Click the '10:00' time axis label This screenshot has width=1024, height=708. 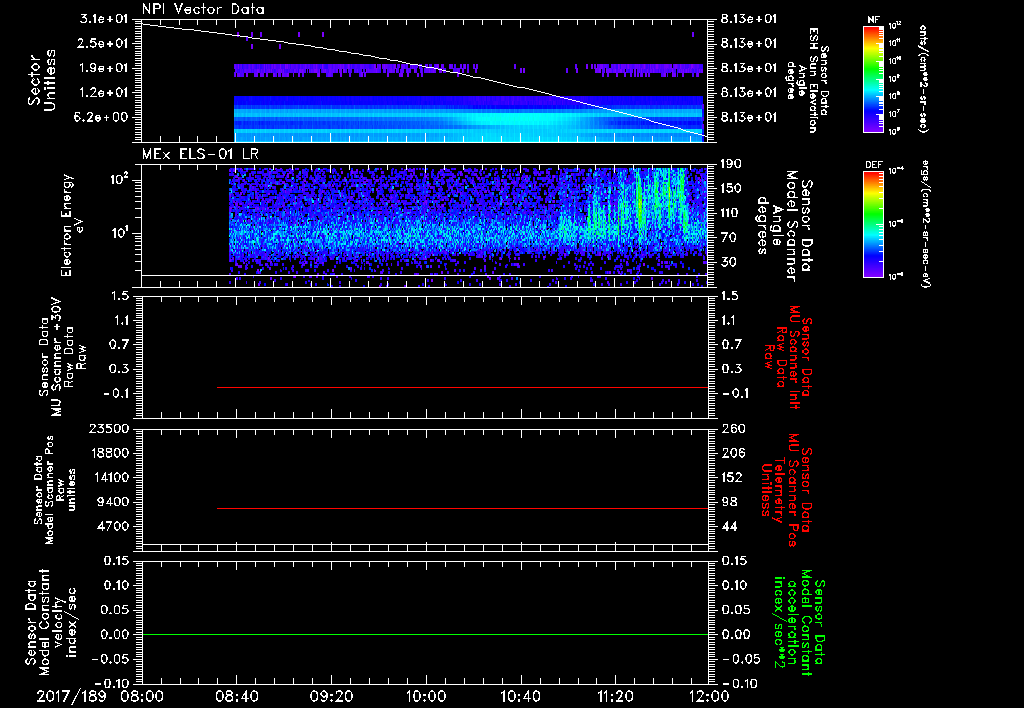pos(426,696)
